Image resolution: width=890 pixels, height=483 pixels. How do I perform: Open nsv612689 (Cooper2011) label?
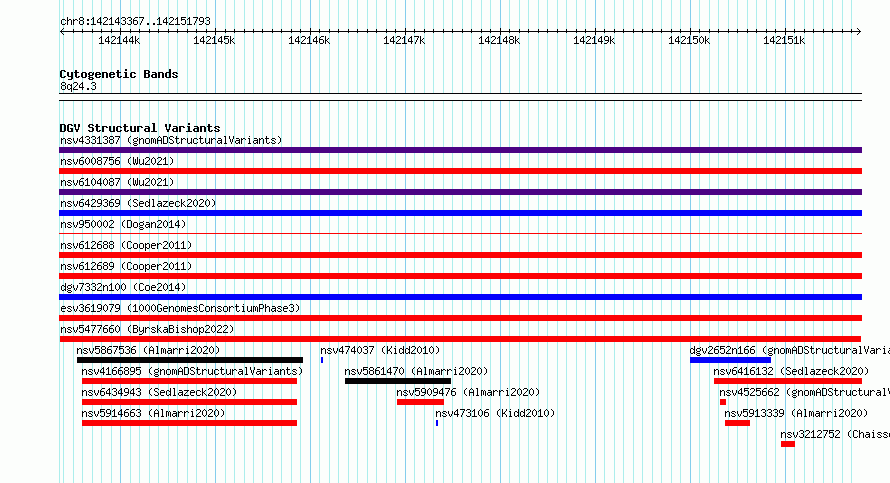pos(126,266)
